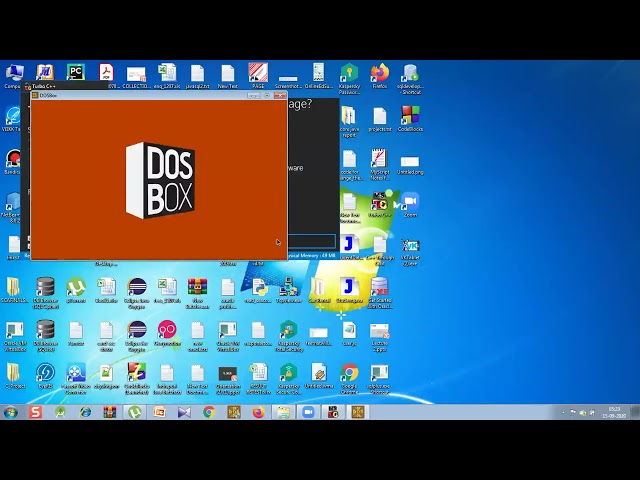The width and height of the screenshot is (640, 480).
Task: Open Android Studio from the taskbar
Action: (x=60, y=412)
